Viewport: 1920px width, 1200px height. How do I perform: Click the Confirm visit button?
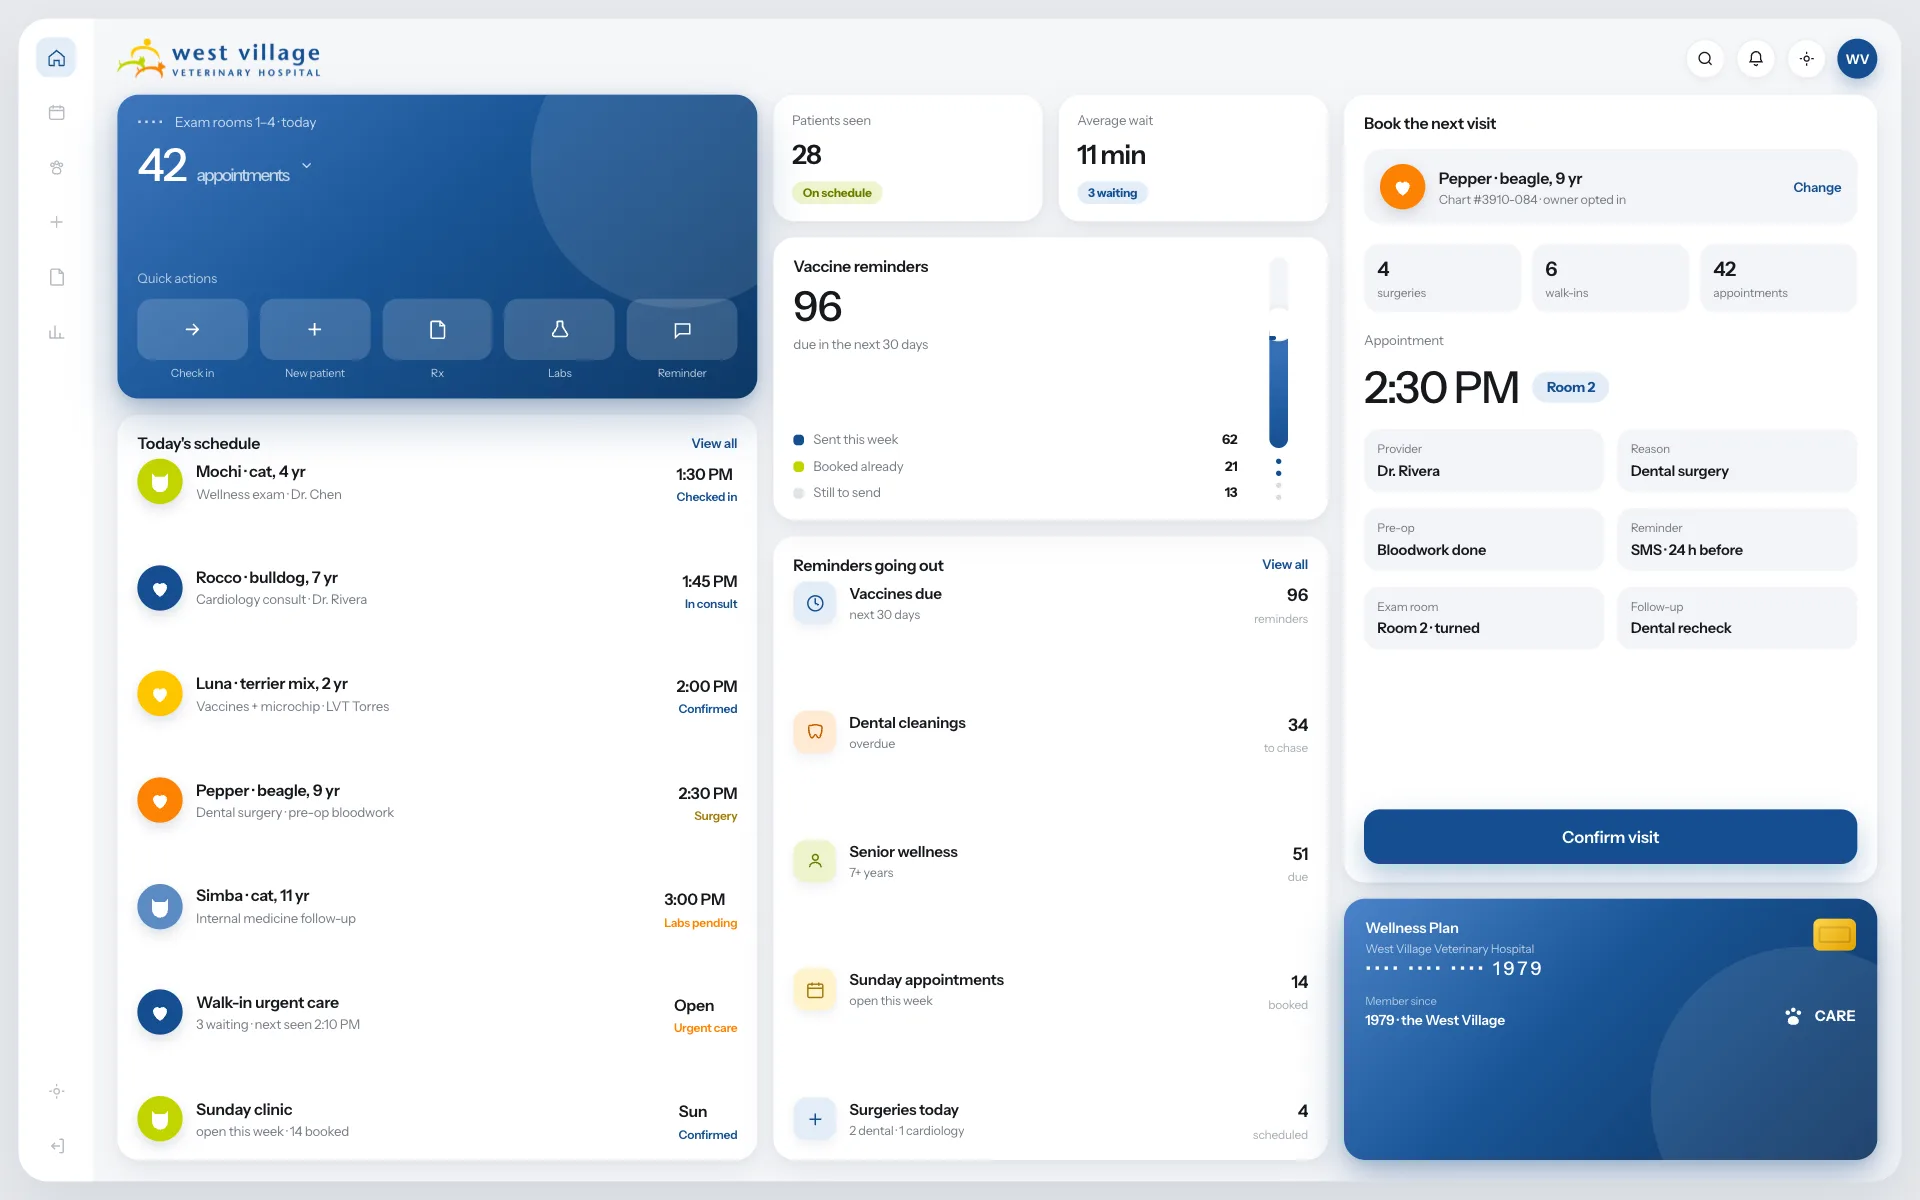tap(1610, 837)
